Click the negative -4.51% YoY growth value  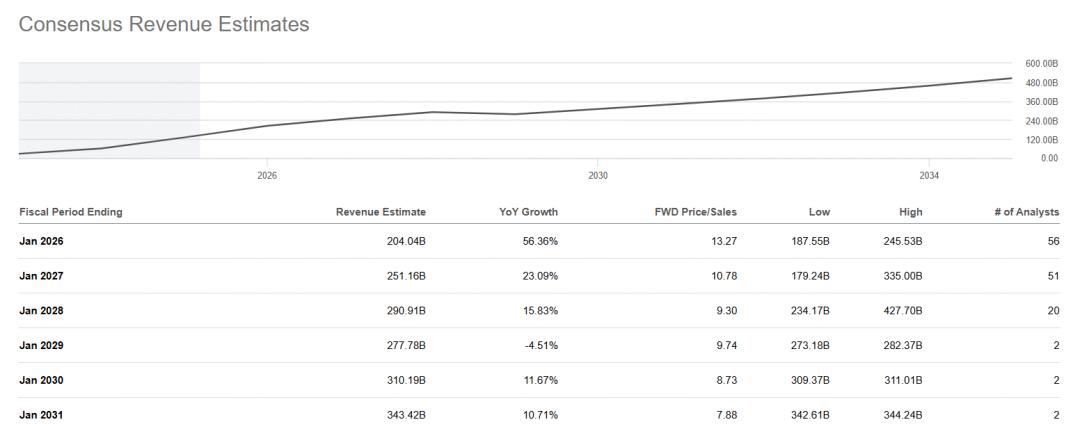[x=542, y=345]
